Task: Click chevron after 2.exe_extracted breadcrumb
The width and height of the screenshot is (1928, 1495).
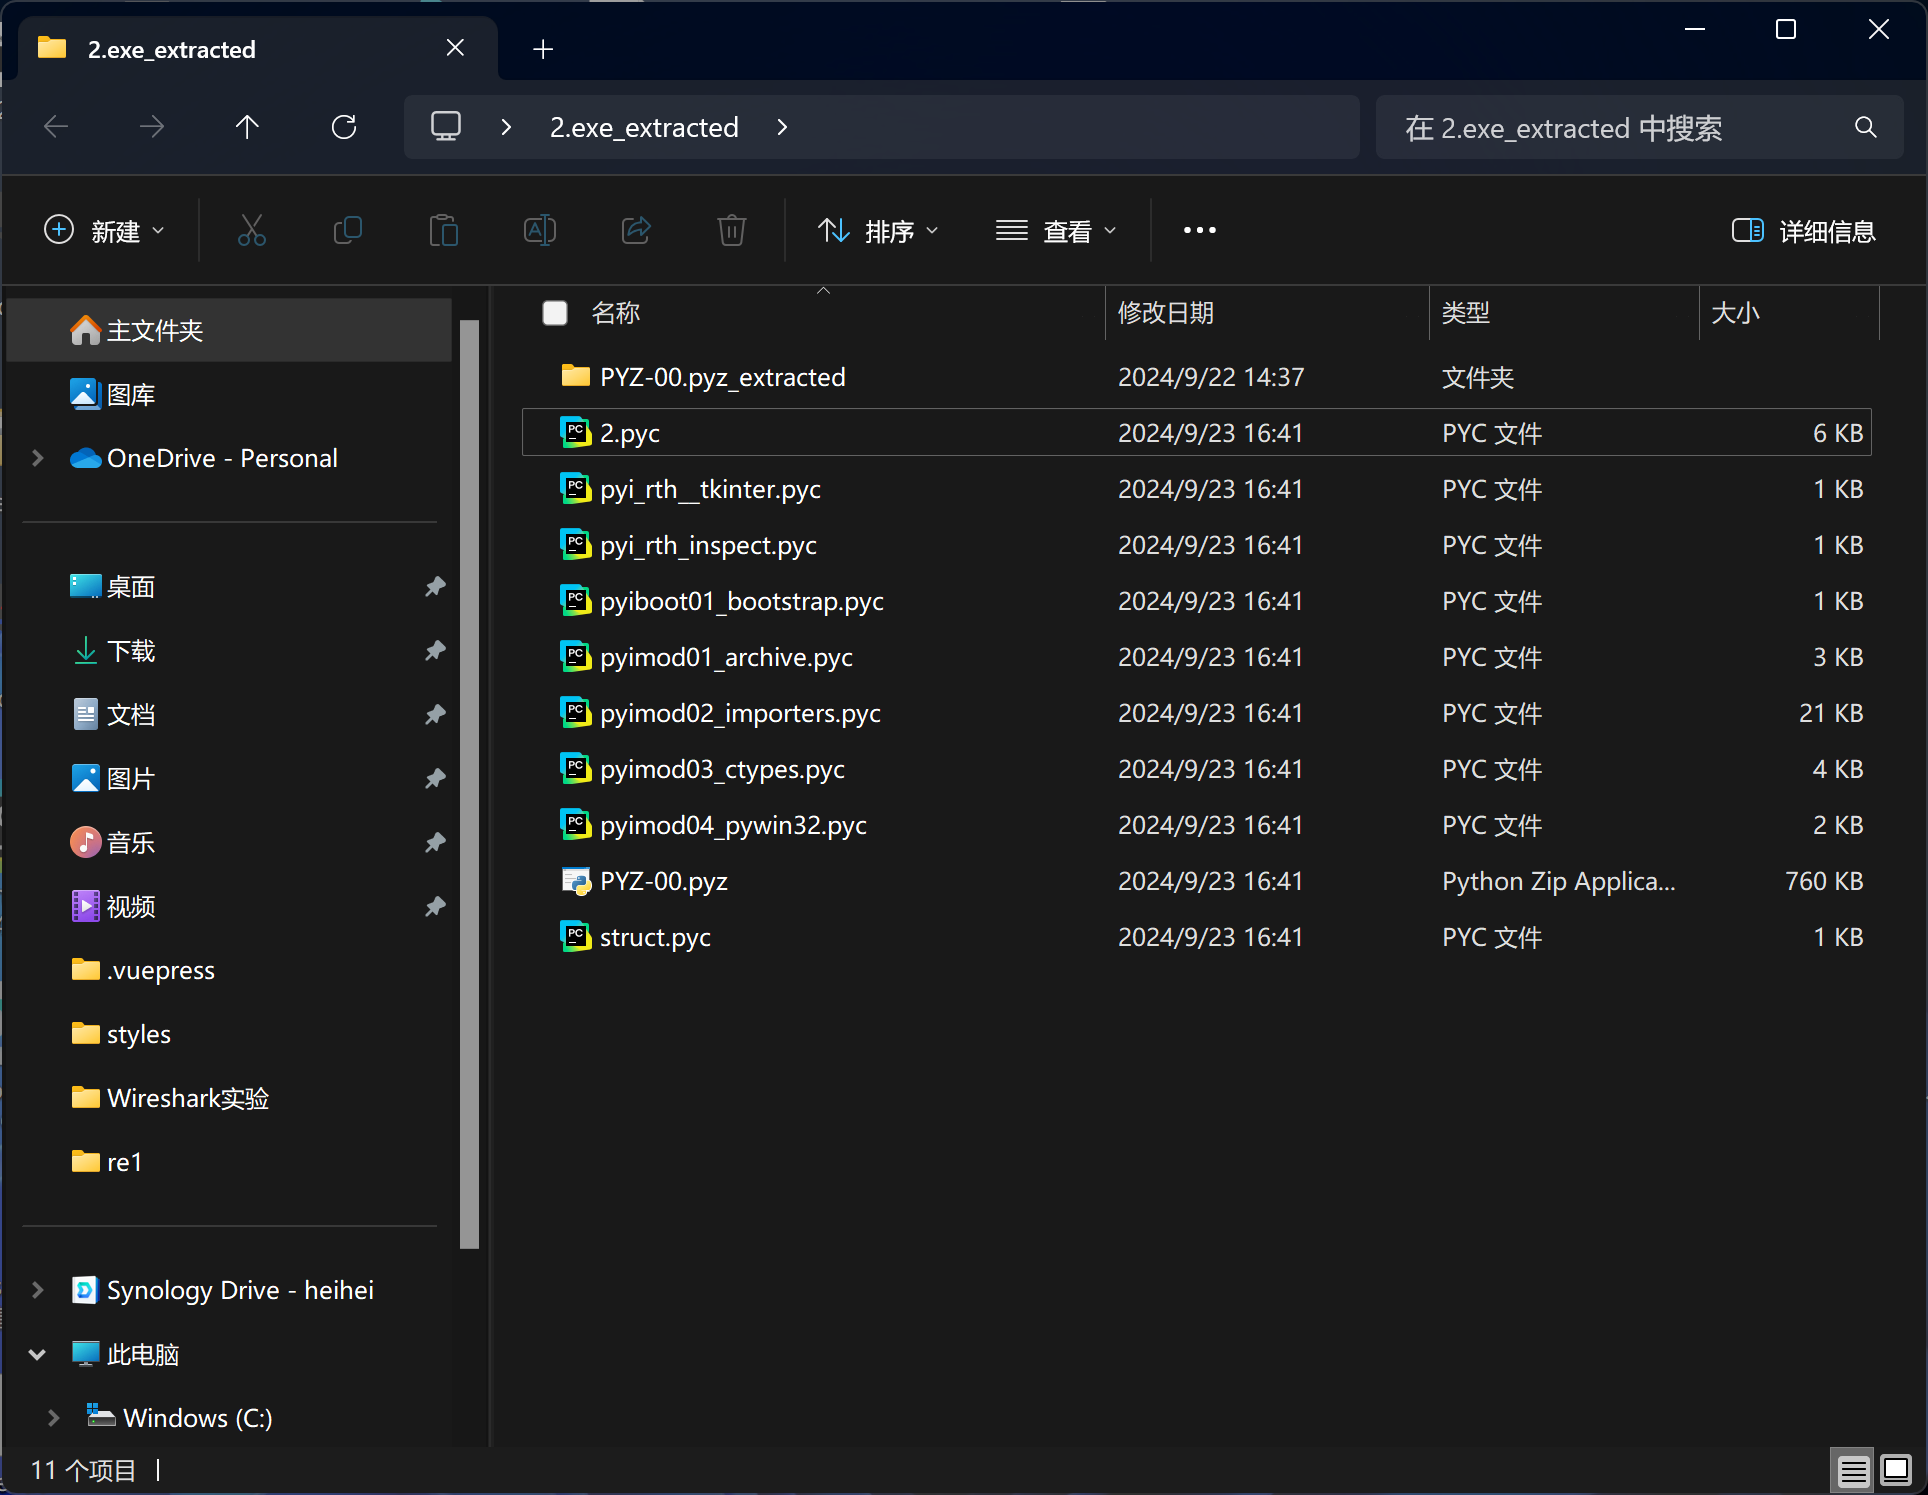Action: (x=783, y=127)
